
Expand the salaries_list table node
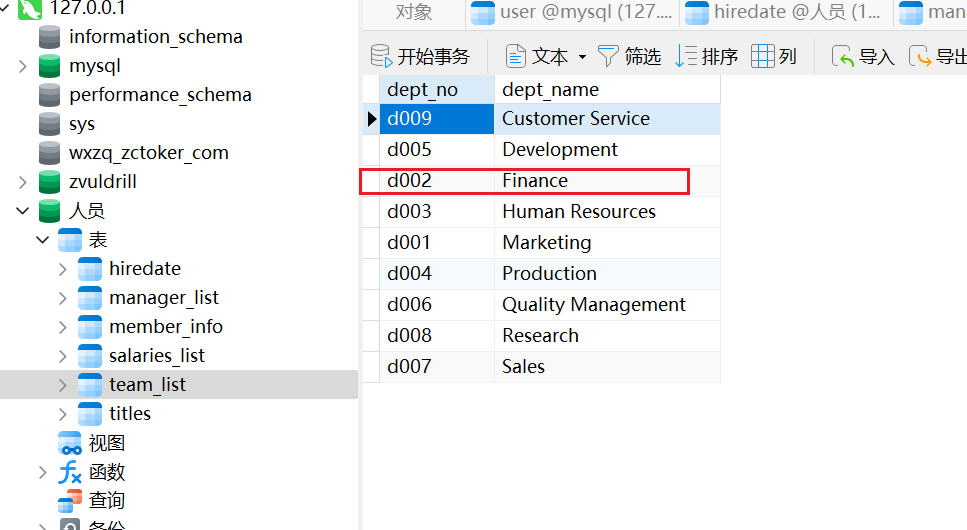click(x=62, y=356)
